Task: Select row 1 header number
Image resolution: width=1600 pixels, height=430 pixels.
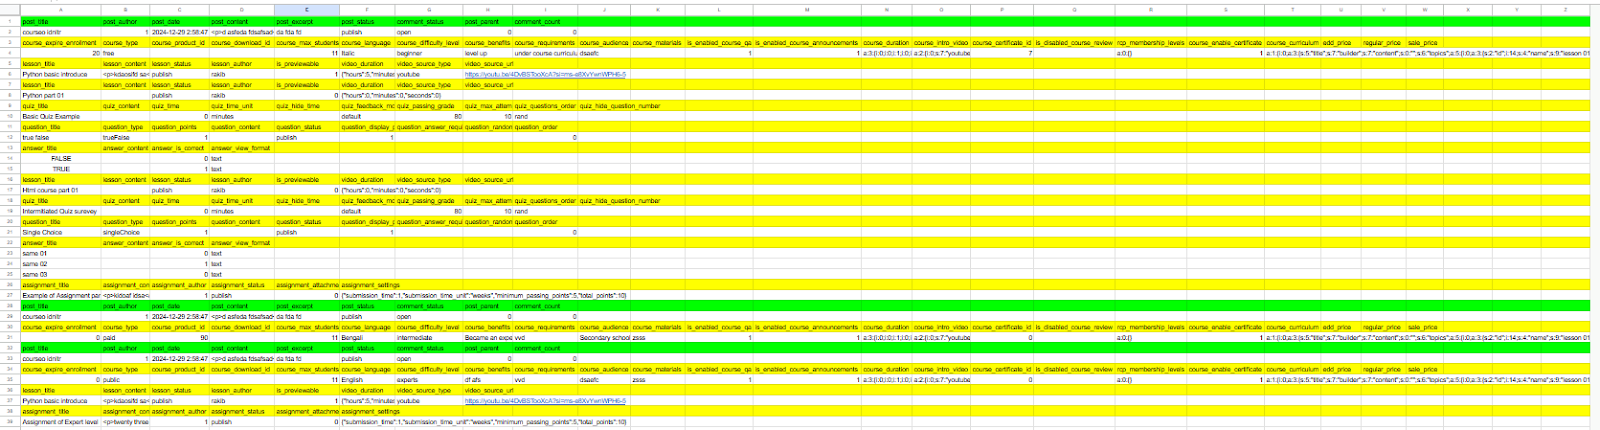Action: (x=10, y=21)
